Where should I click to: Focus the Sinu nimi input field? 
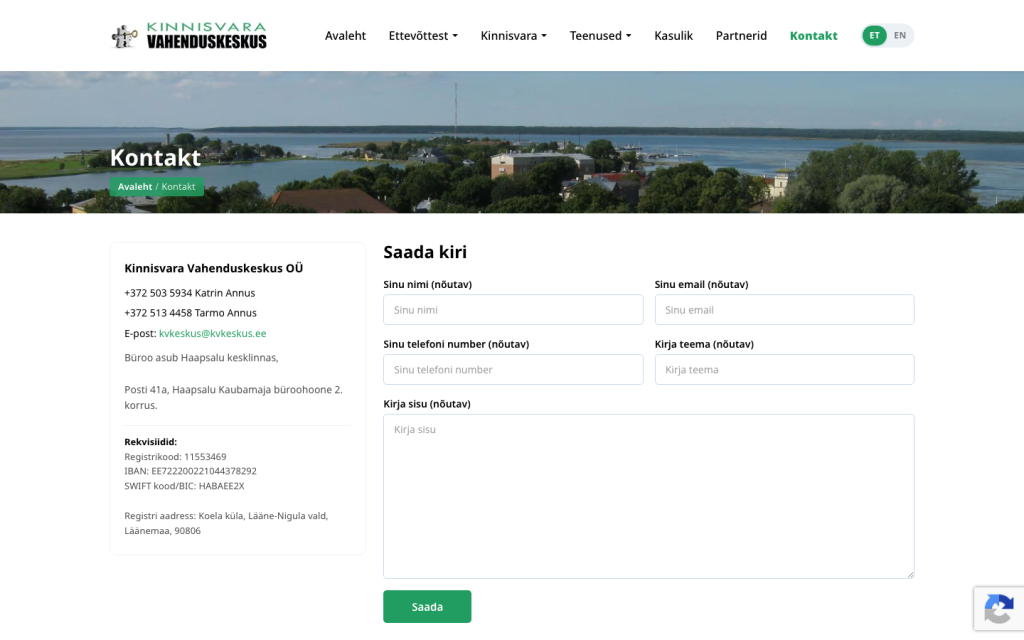[513, 310]
